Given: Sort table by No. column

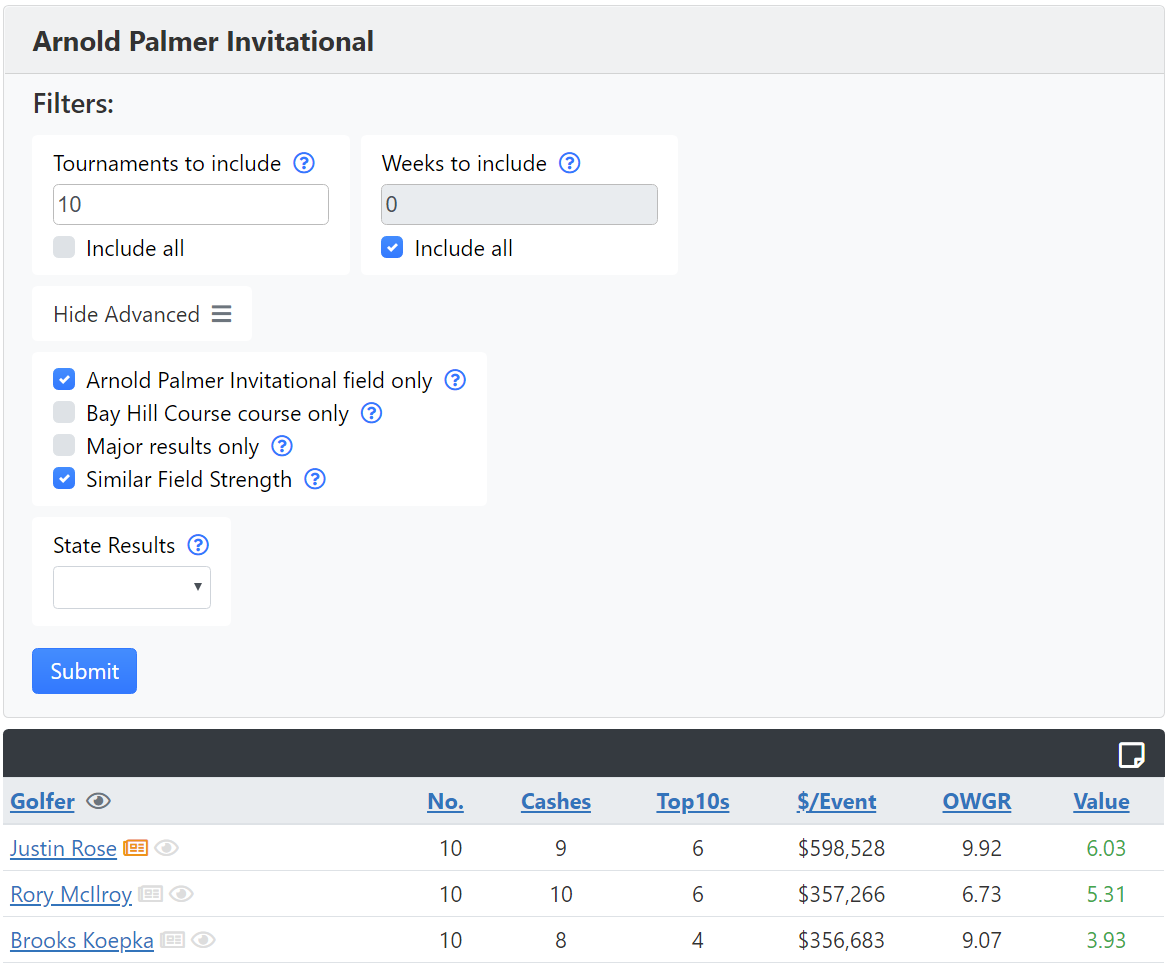Looking at the screenshot, I should [446, 801].
